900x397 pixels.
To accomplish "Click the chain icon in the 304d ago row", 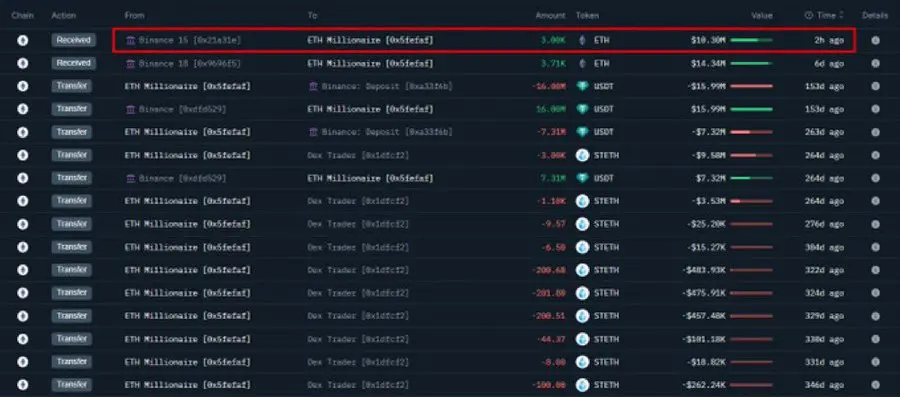I will [22, 247].
